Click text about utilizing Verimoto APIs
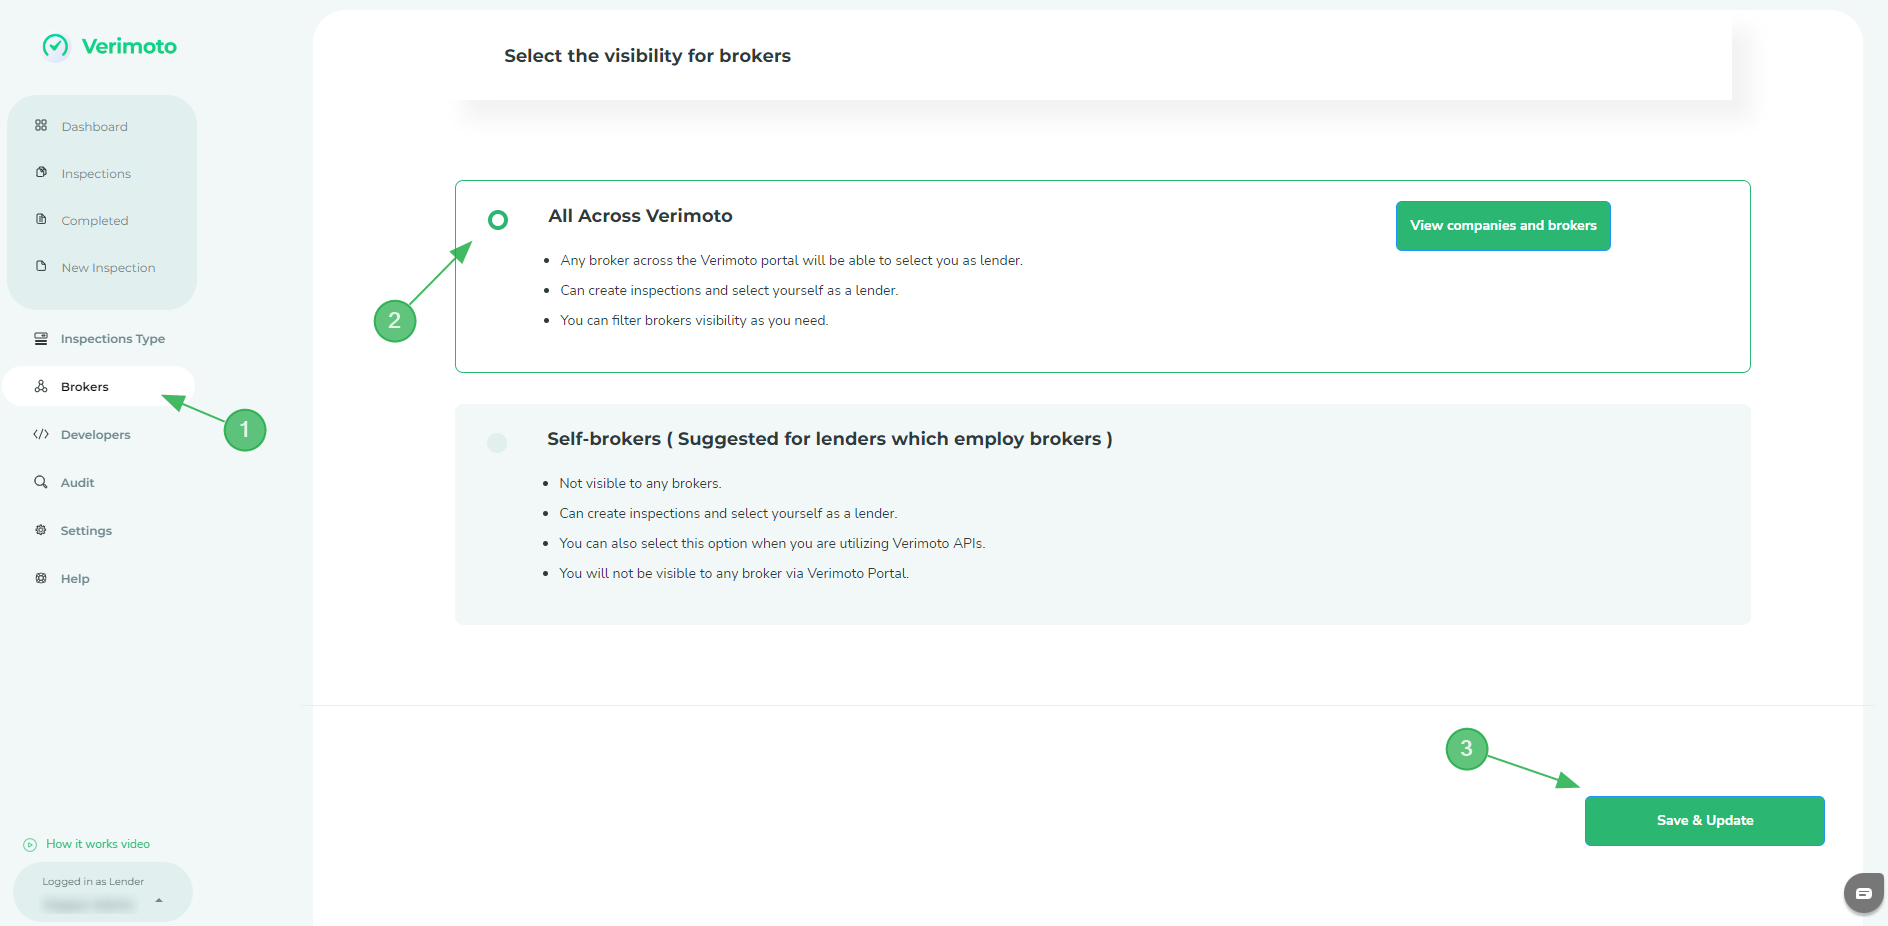Screen dimensions: 1888x926 pos(772,544)
